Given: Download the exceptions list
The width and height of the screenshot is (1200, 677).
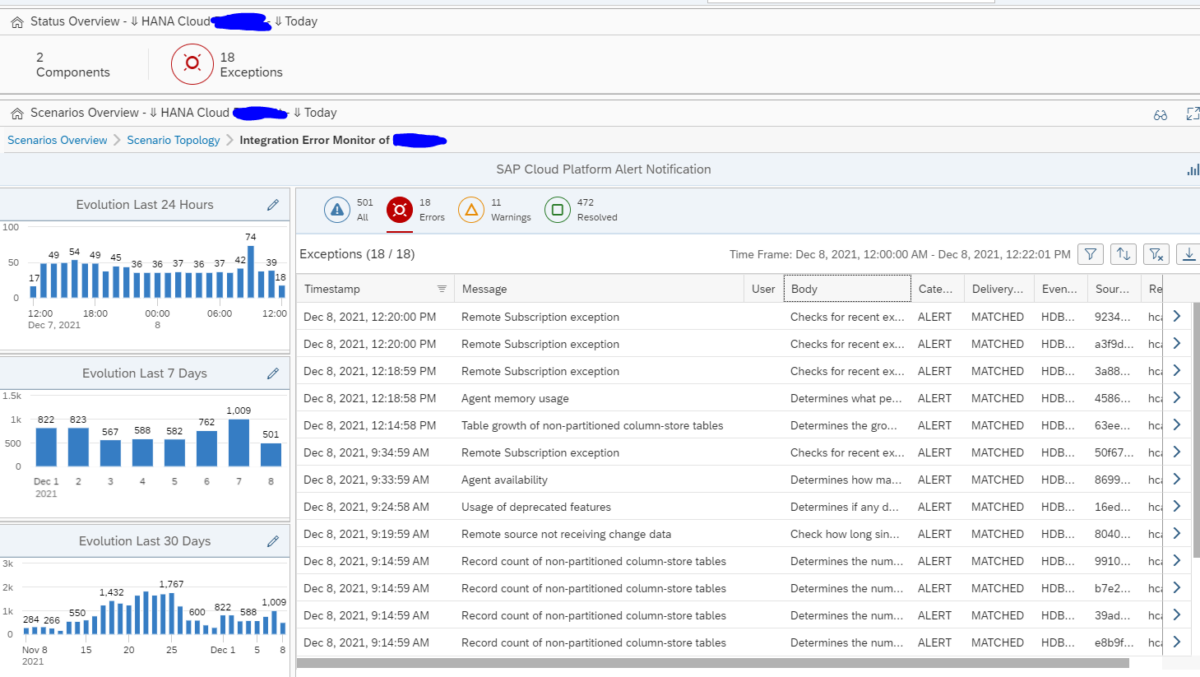Looking at the screenshot, I should pos(1189,254).
